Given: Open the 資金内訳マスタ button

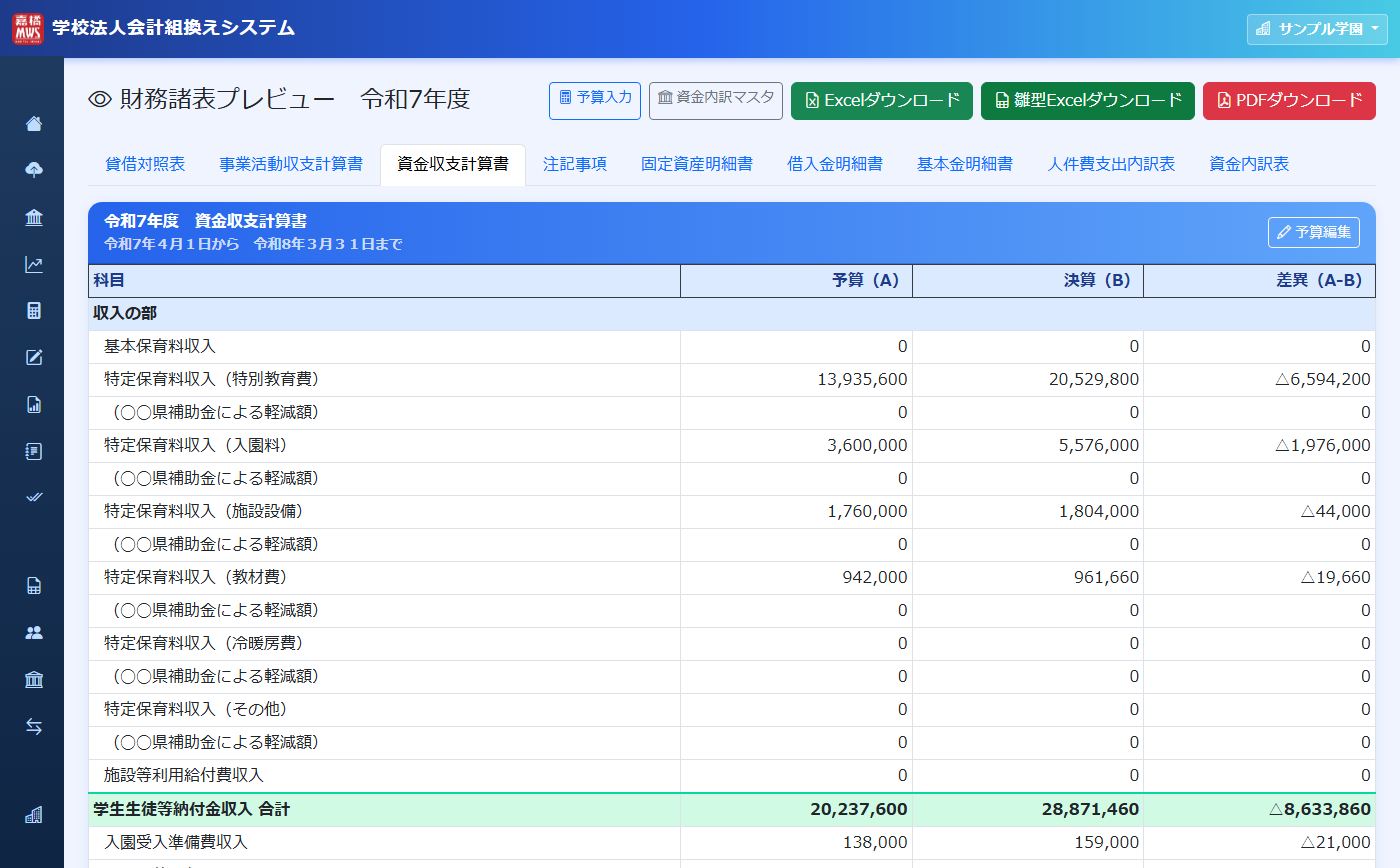Looking at the screenshot, I should click(716, 100).
